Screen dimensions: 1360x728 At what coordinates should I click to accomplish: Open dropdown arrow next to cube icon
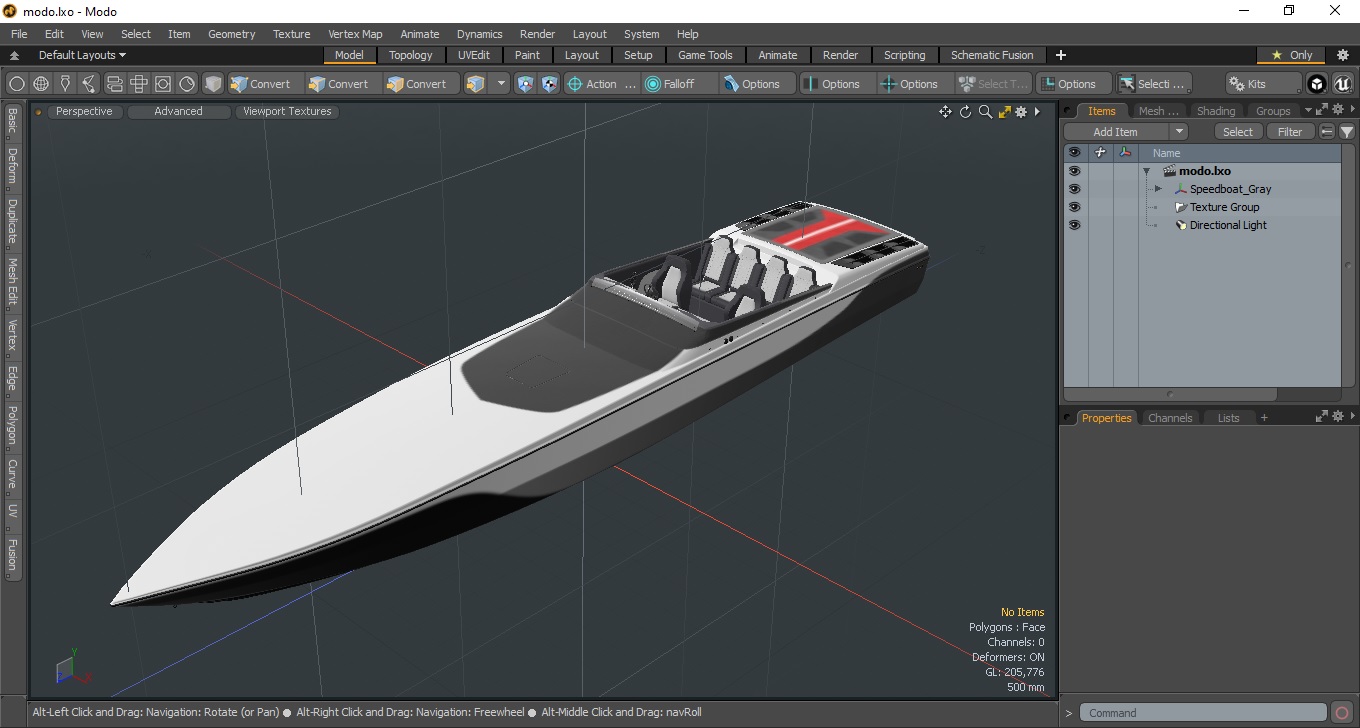point(502,84)
